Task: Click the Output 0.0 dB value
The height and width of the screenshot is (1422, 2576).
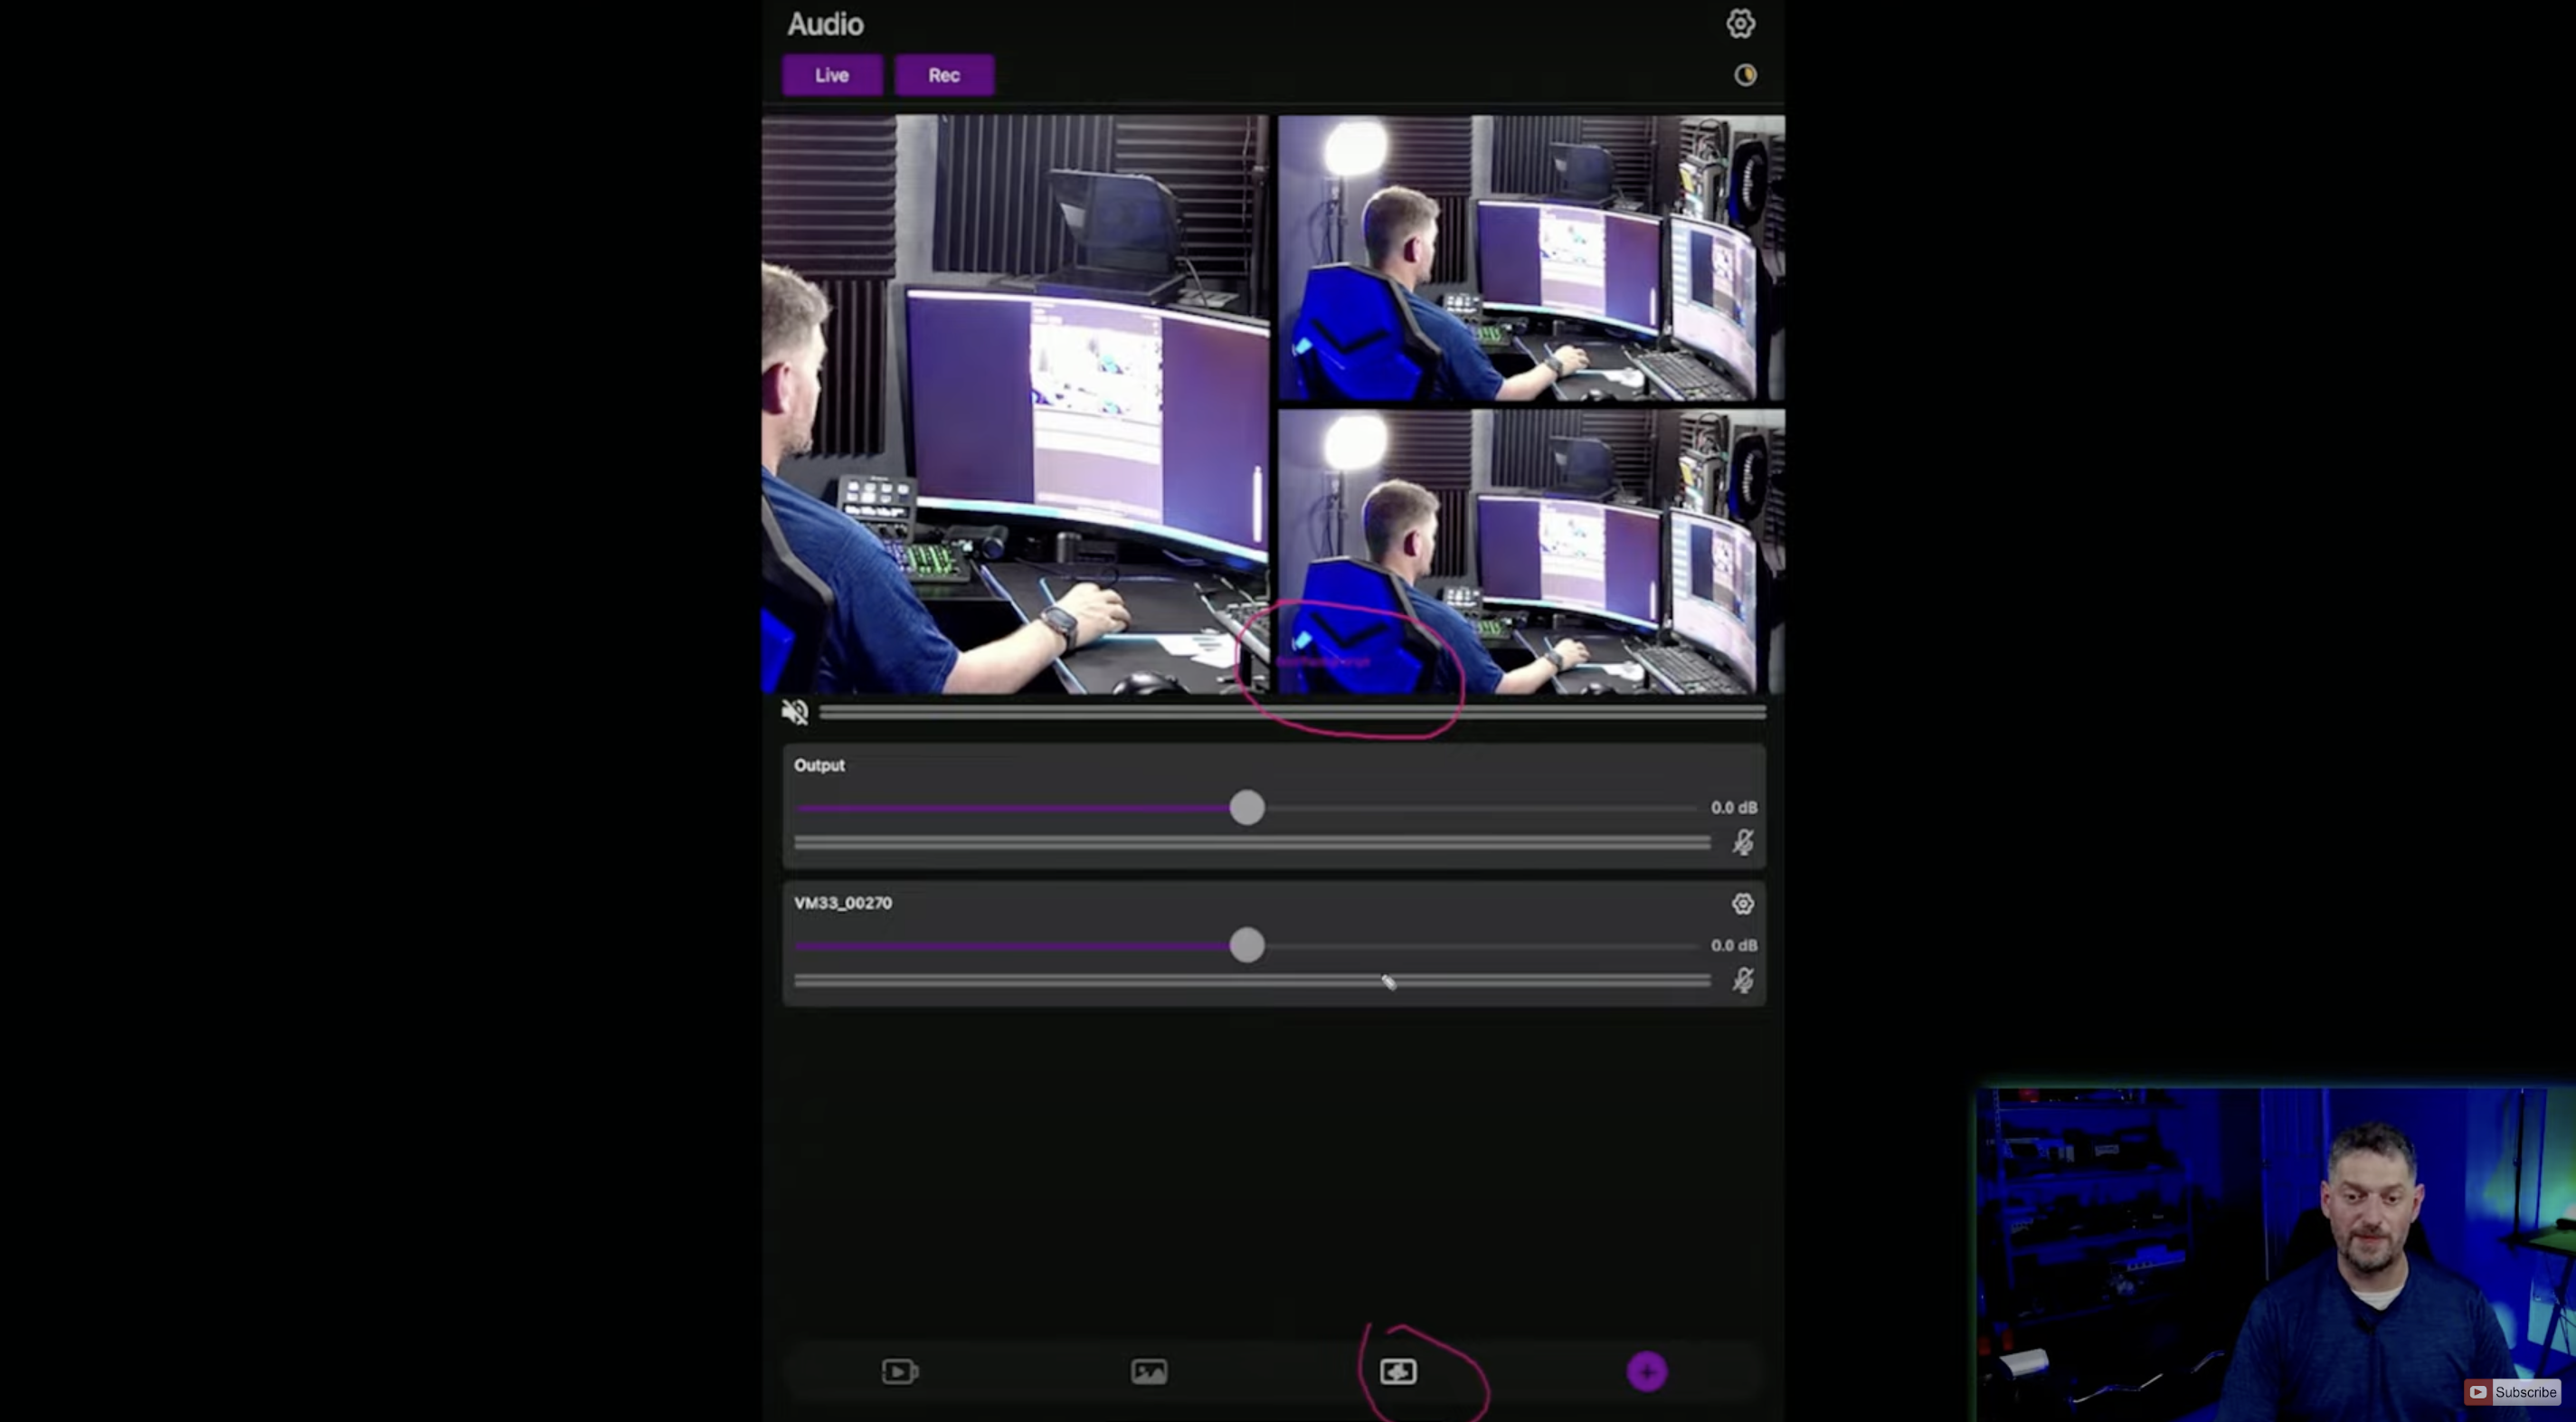Action: 1733,808
